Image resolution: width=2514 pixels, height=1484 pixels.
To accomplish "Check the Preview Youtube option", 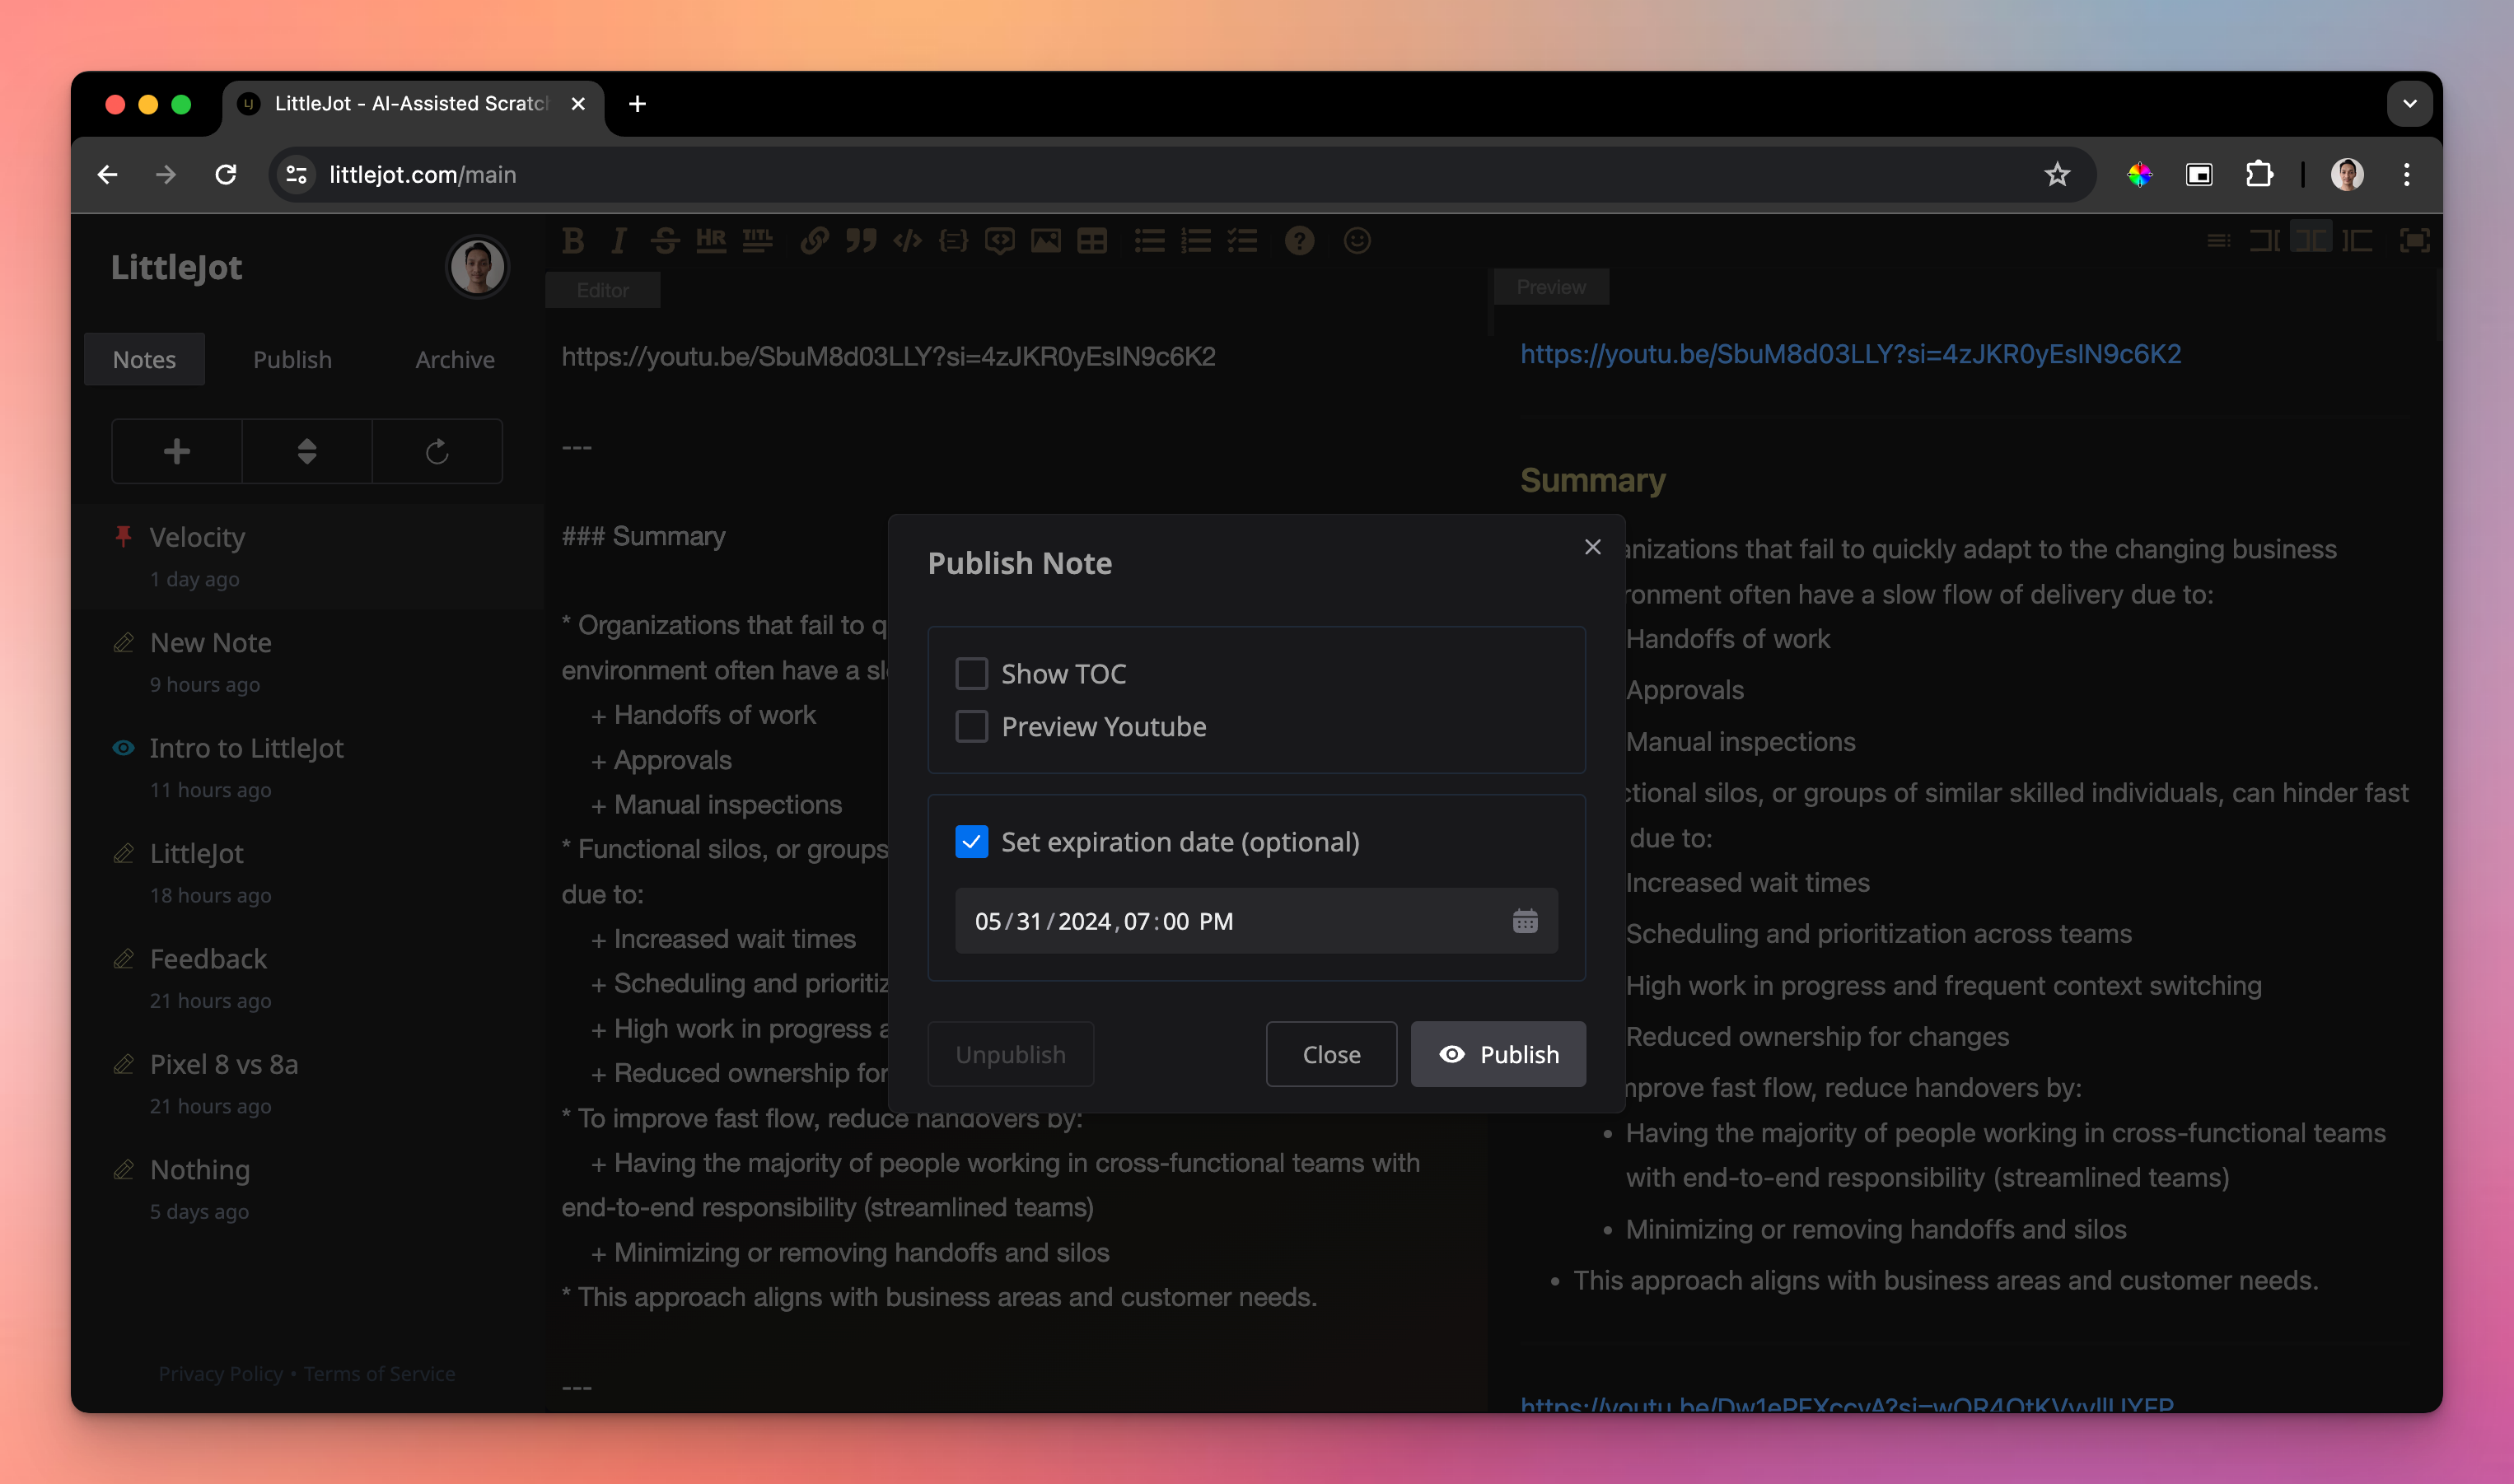I will (971, 727).
